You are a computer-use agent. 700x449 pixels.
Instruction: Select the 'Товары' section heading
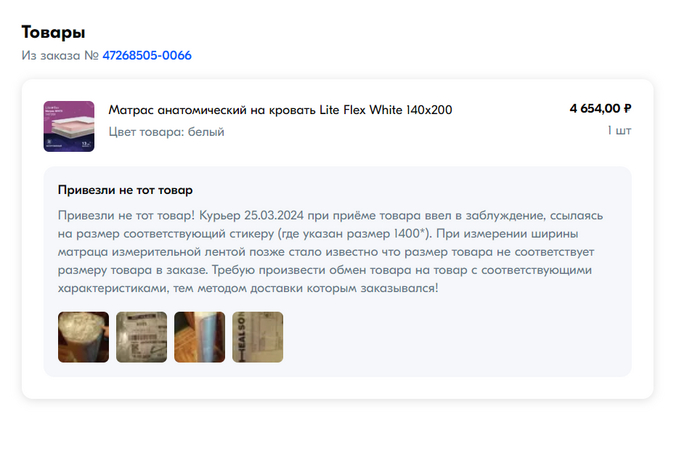[53, 32]
